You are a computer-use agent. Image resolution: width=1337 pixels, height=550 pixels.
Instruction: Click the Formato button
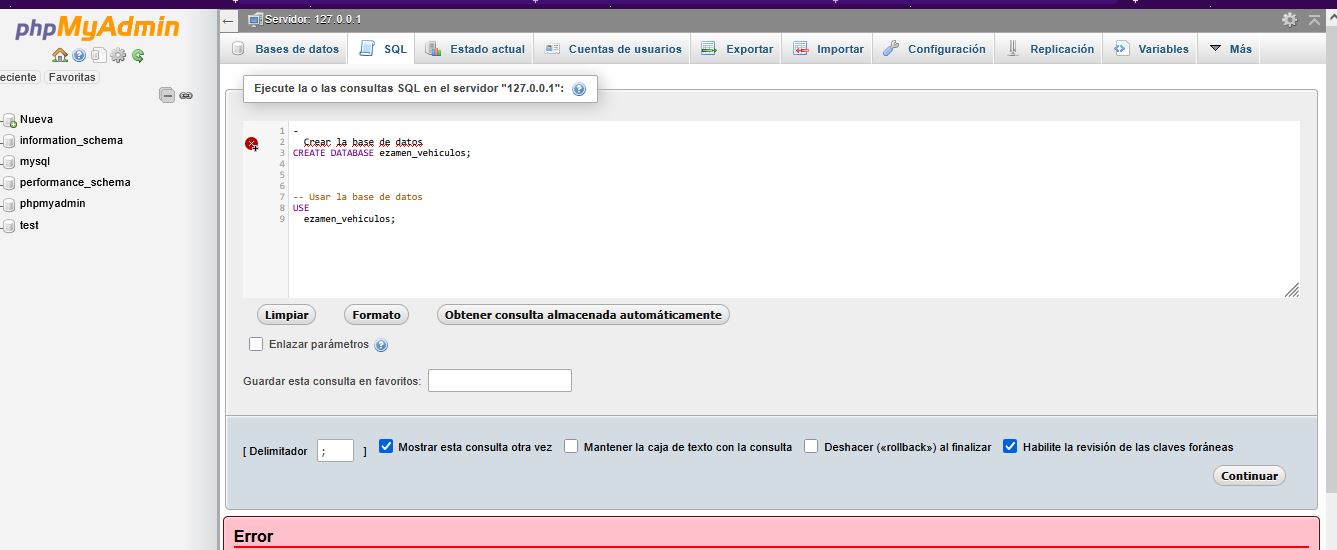(x=376, y=315)
